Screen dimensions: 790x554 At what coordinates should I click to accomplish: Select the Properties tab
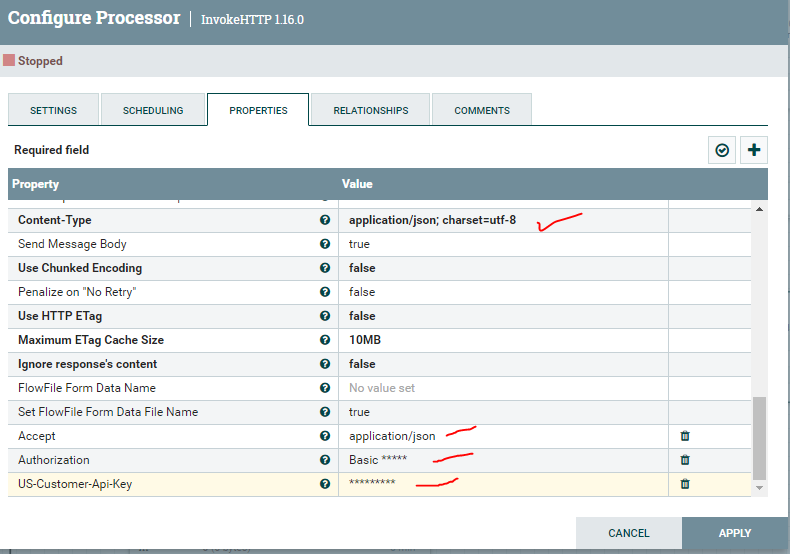coord(258,109)
